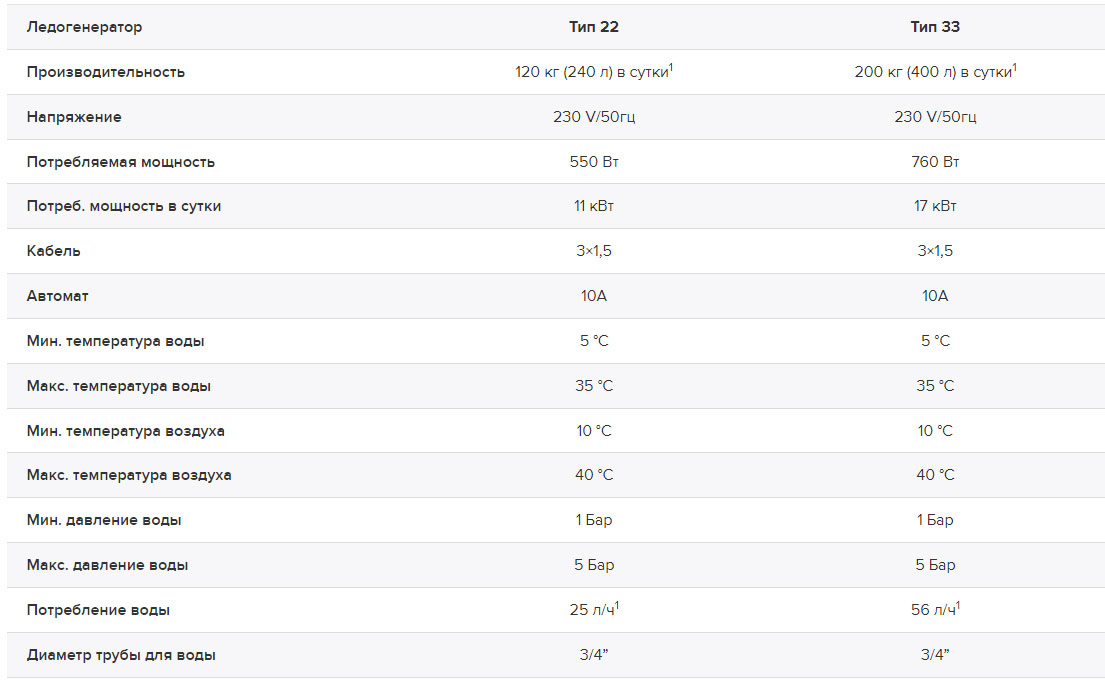1105x680 pixels.
Task: Click the Кабель row label
Action: coord(54,251)
